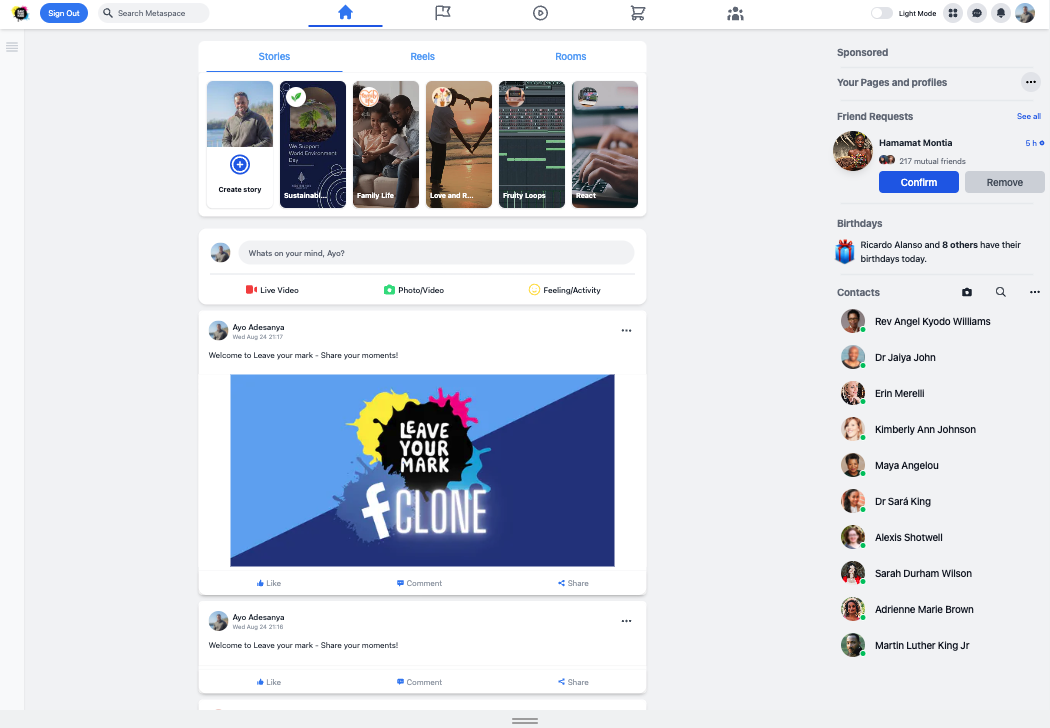
Task: Open the Groups people icon
Action: 735,13
